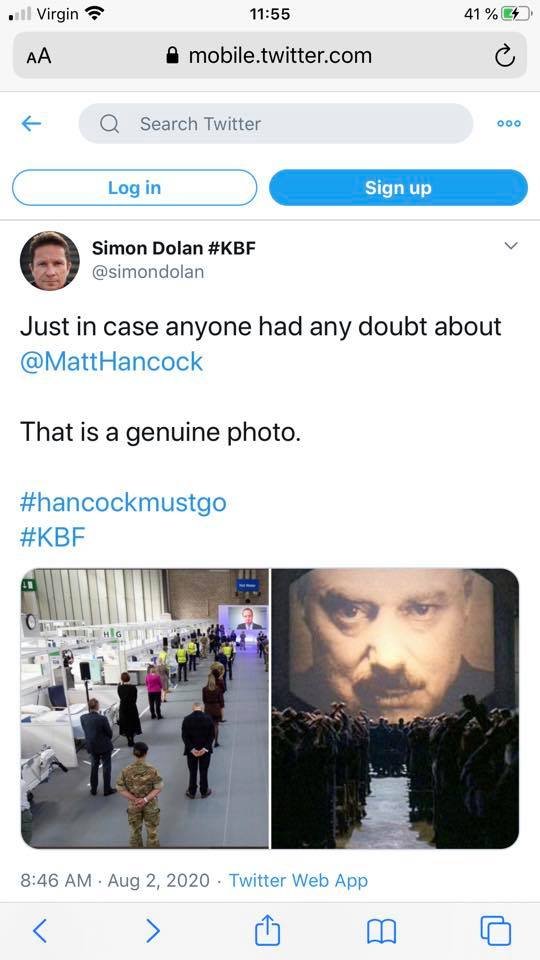Go back with Safari's bottom back chevron
540x960 pixels.
tap(40, 931)
